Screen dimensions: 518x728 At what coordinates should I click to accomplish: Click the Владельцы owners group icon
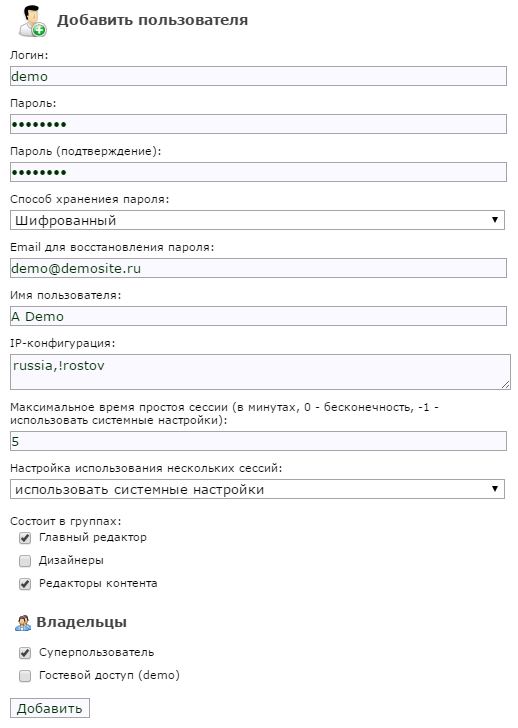(23, 623)
